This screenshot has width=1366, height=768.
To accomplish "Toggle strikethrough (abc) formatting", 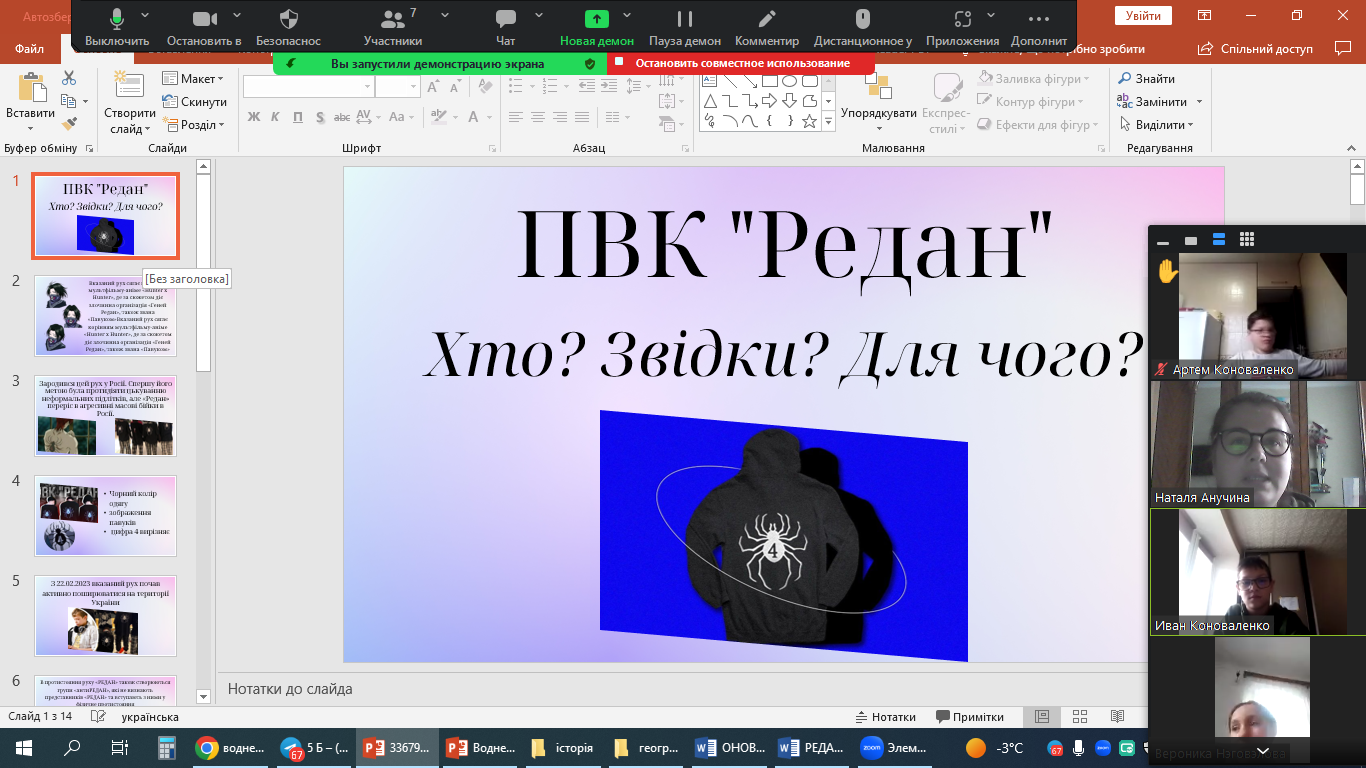I will (342, 117).
